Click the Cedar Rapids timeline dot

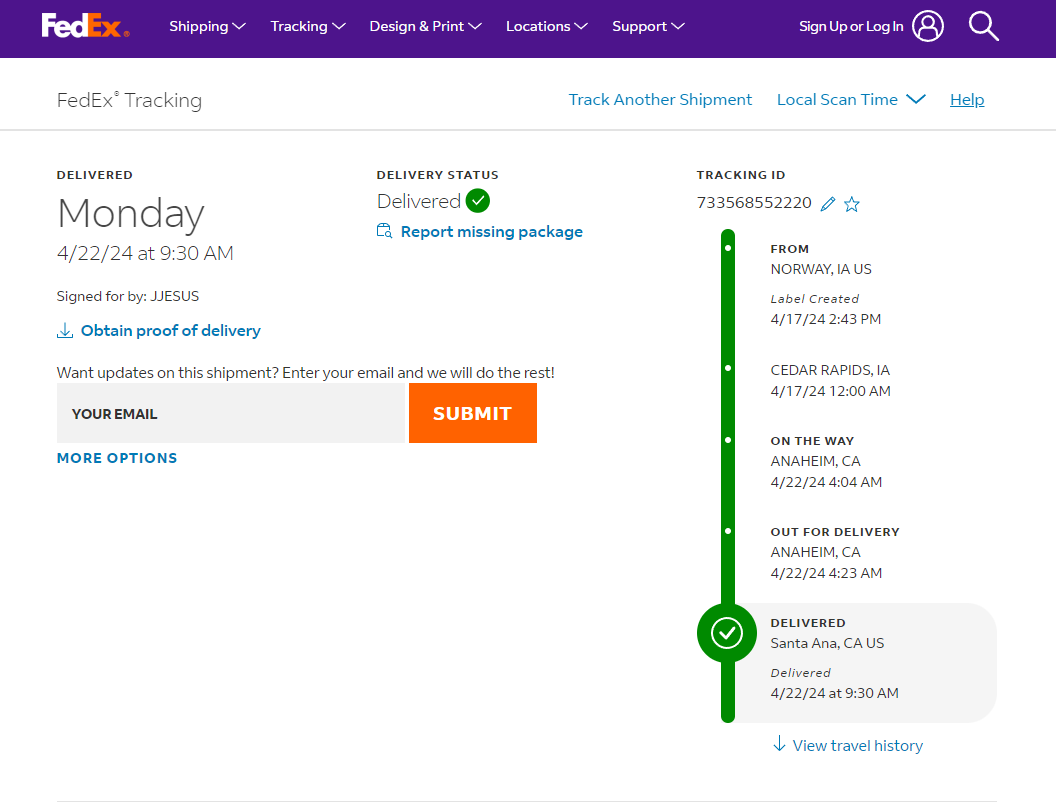click(x=728, y=368)
